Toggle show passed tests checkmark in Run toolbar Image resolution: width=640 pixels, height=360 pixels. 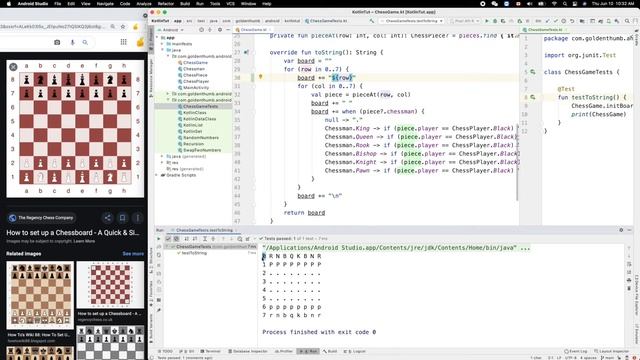point(168,238)
